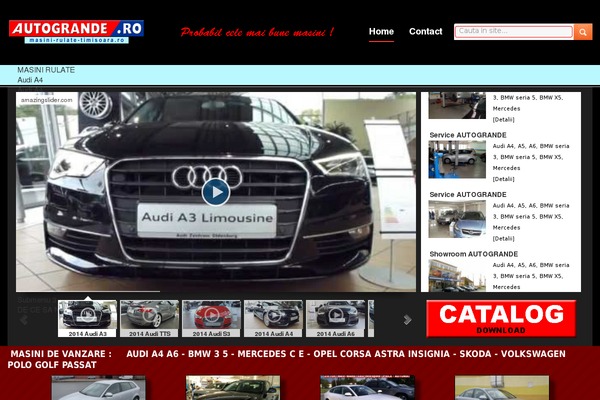
Task: Open the Home menu item
Action: pos(381,31)
